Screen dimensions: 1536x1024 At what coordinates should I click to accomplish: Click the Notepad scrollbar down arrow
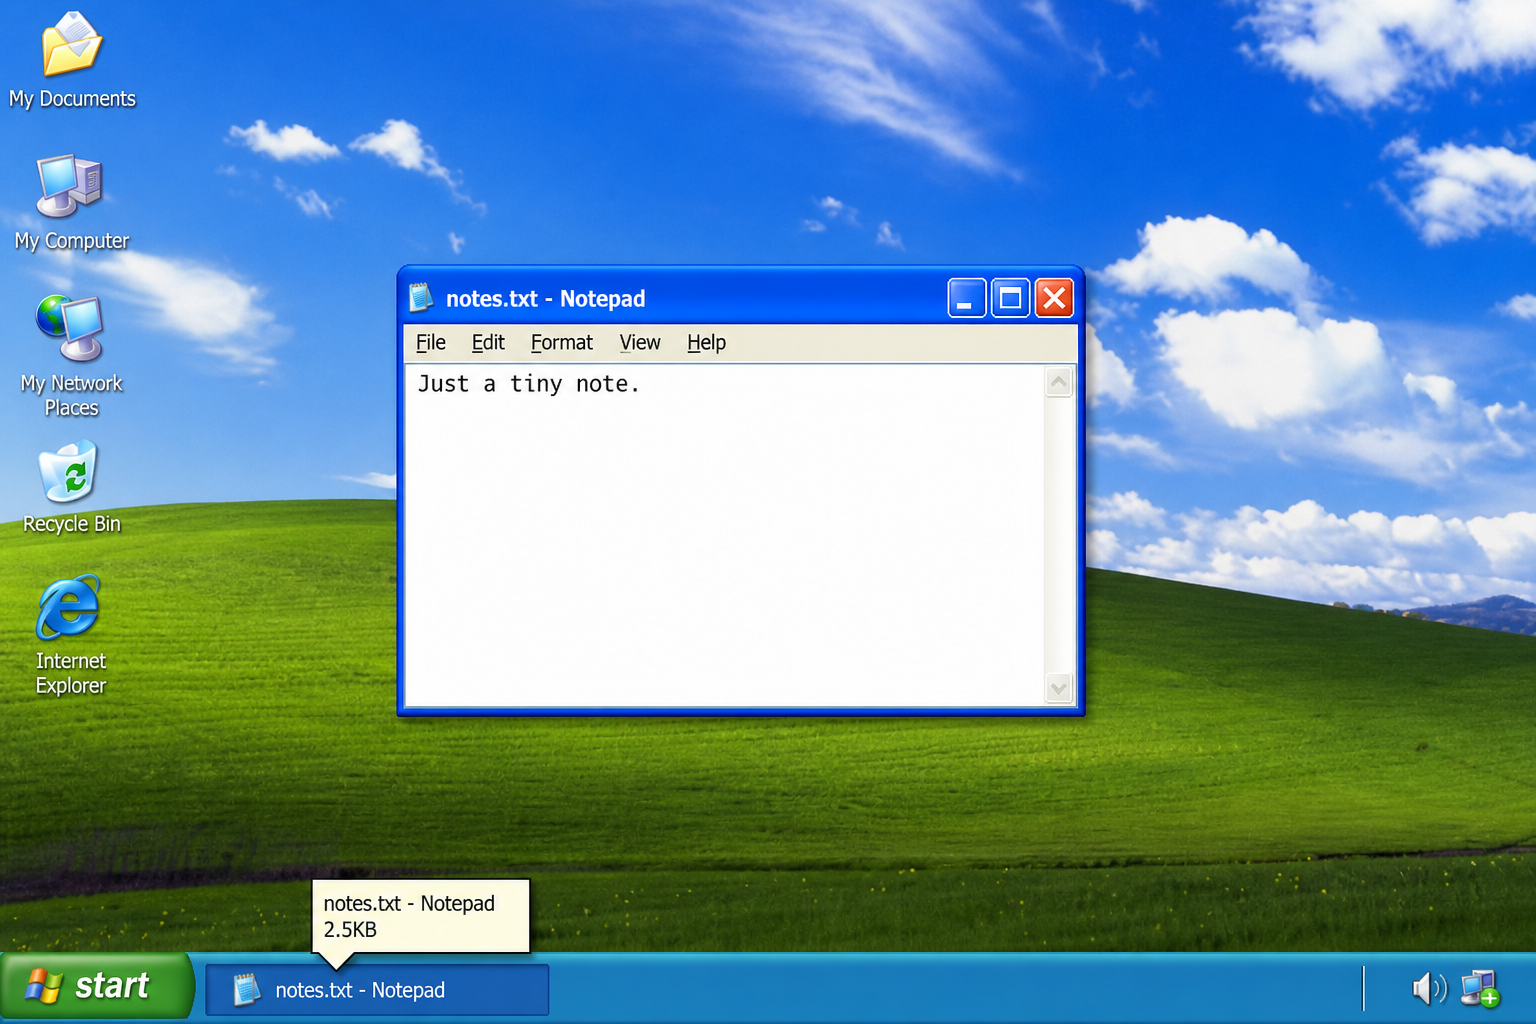[1059, 688]
